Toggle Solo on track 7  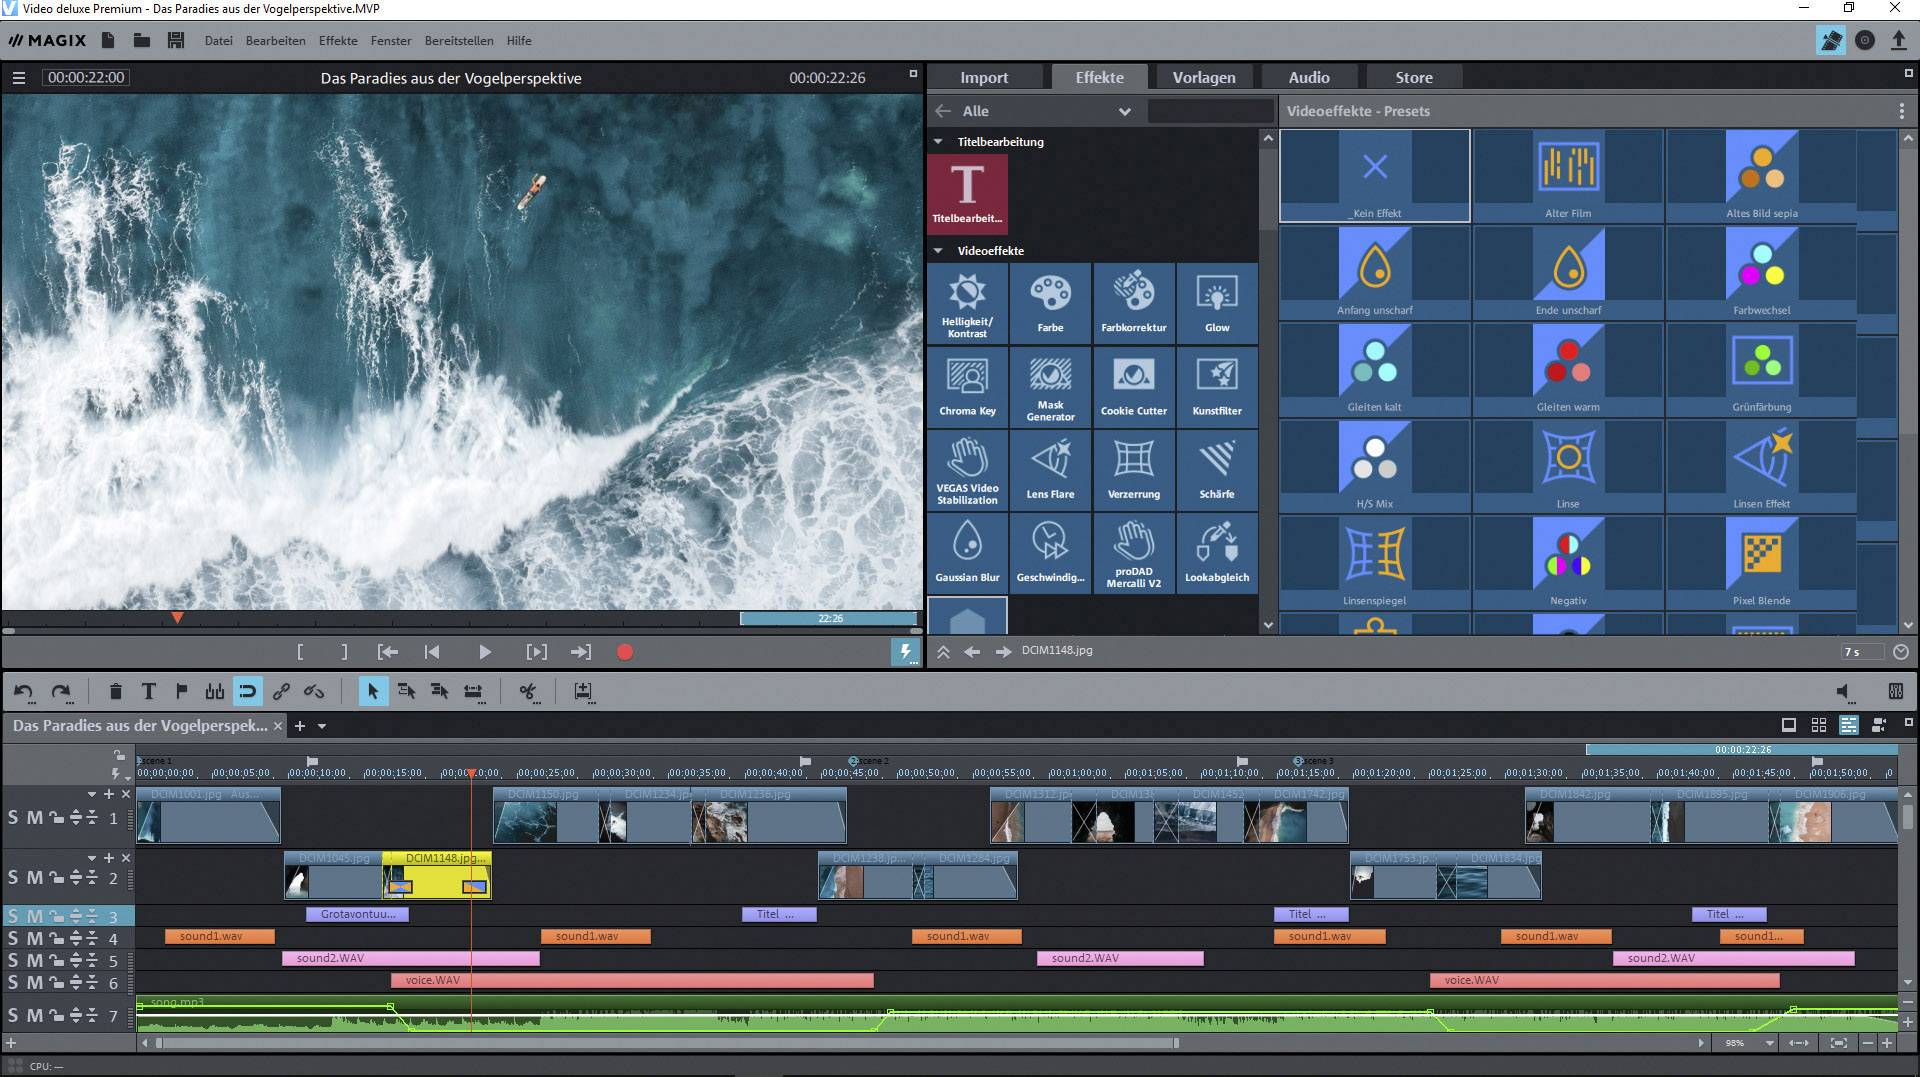click(x=13, y=1016)
